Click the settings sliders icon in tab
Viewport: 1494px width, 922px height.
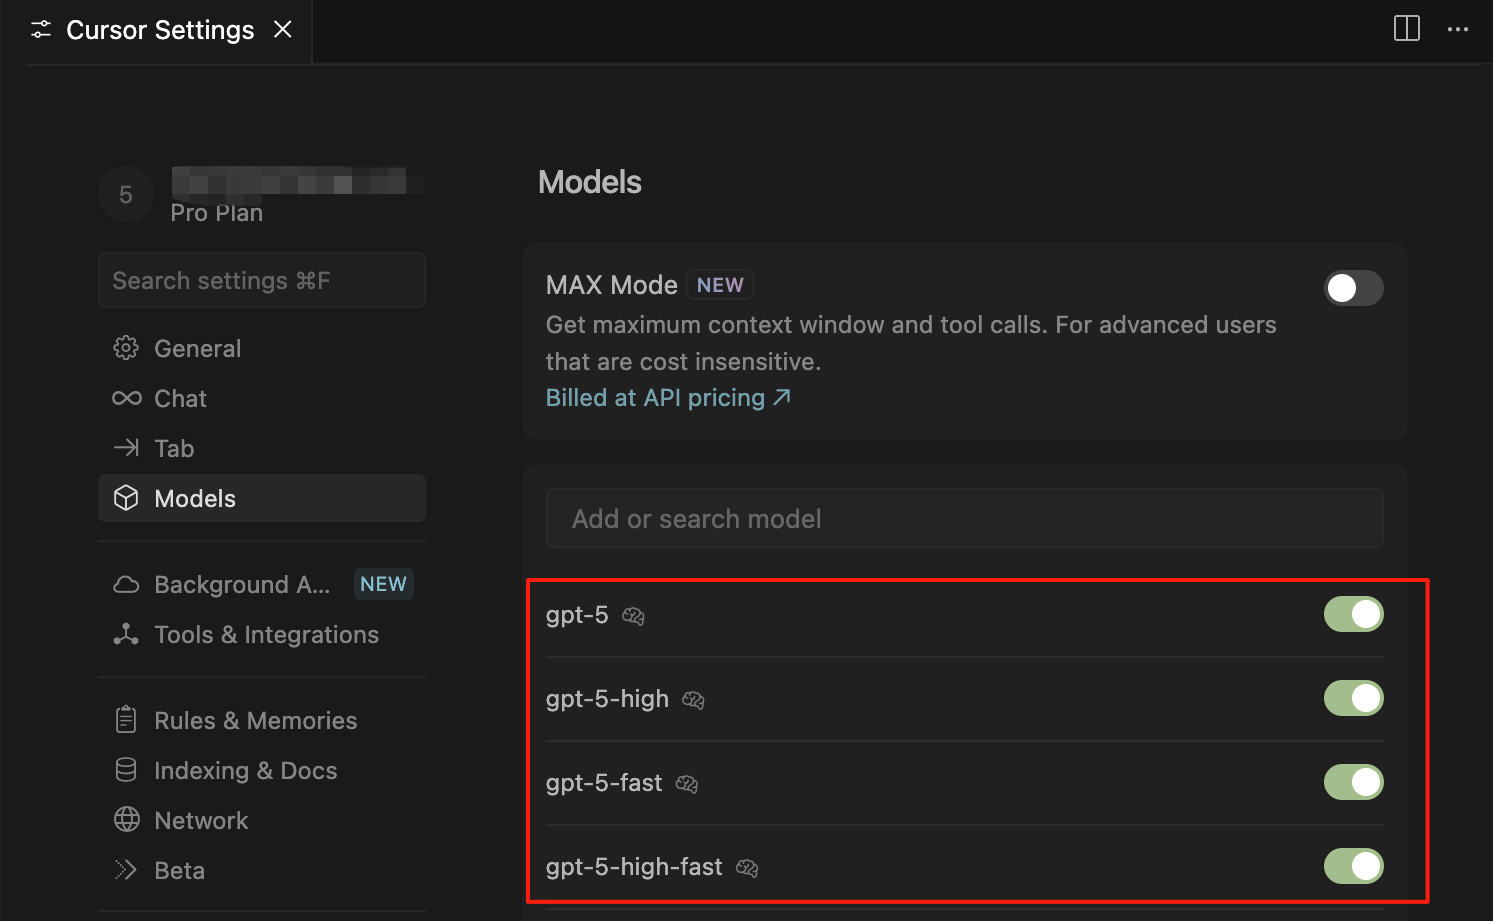pyautogui.click(x=41, y=30)
